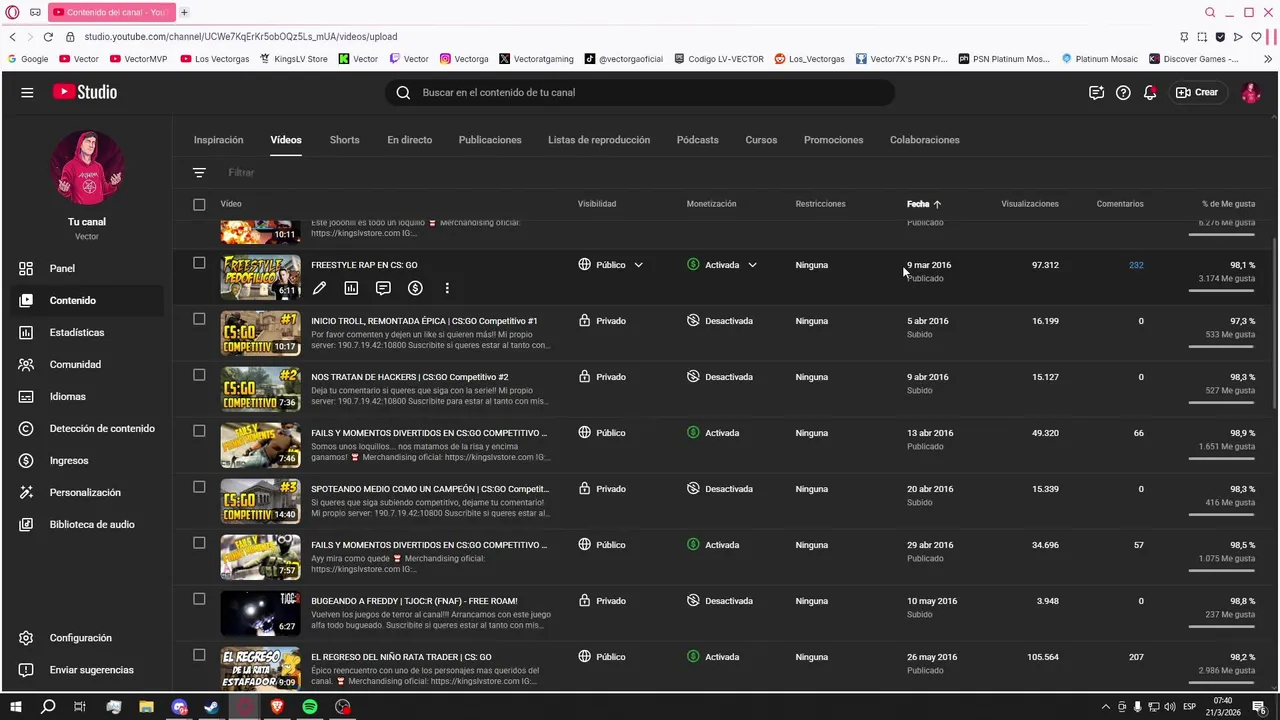The height and width of the screenshot is (720, 1280).
Task: Reload the browser page
Action: [x=49, y=37]
